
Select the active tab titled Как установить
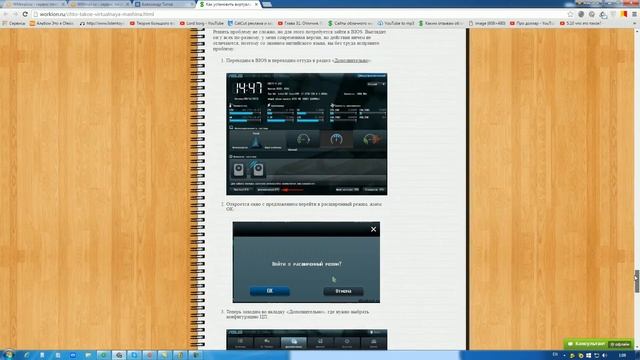click(x=229, y=4)
